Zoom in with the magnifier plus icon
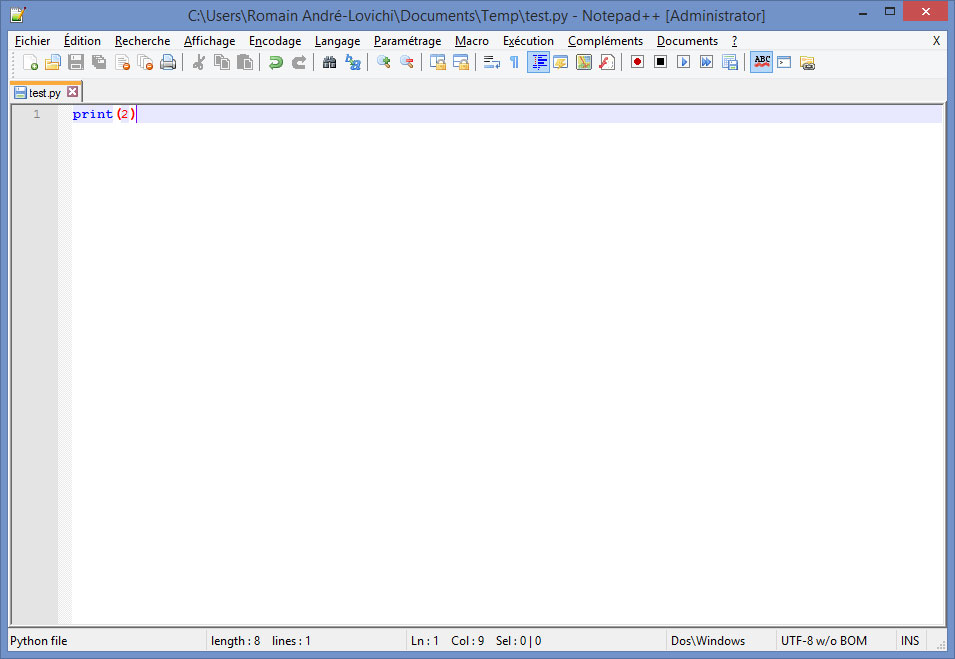This screenshot has width=955, height=659. coord(384,62)
